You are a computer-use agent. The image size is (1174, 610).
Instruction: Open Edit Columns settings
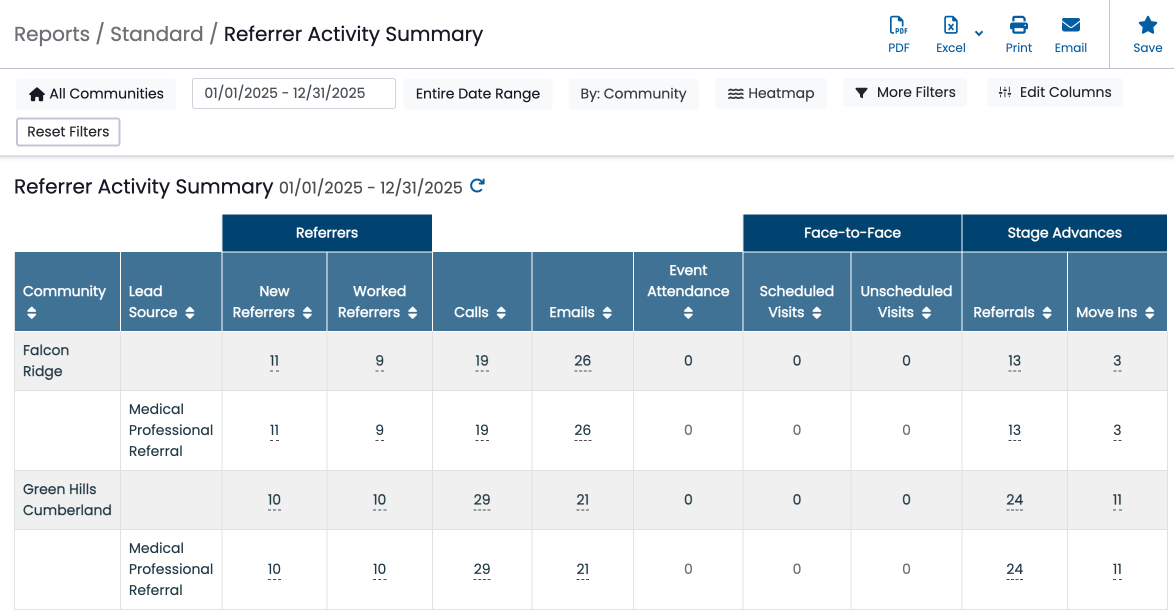point(1054,93)
